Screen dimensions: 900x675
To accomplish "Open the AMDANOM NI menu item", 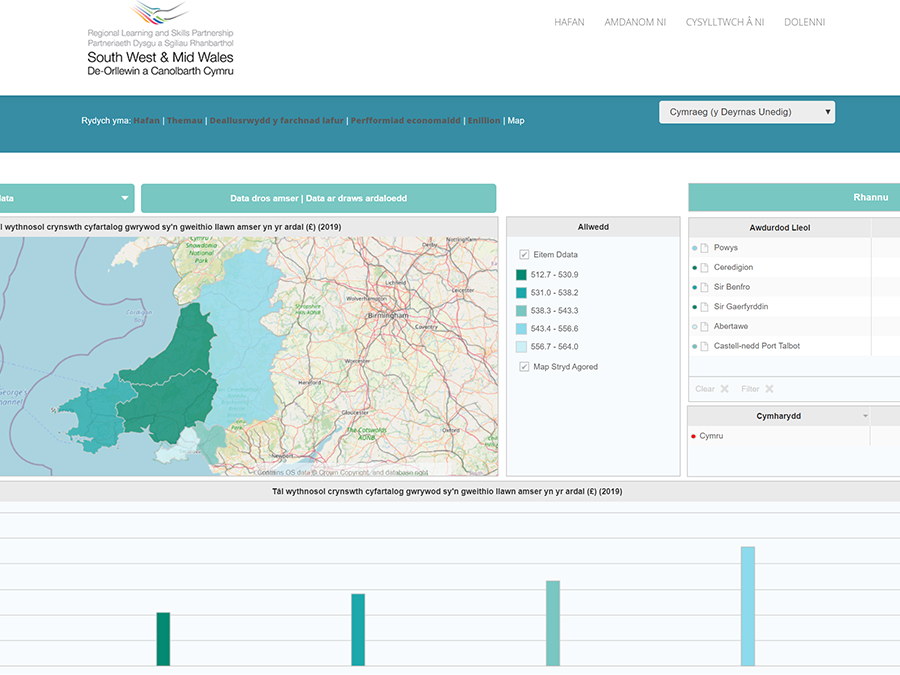I will (x=635, y=22).
